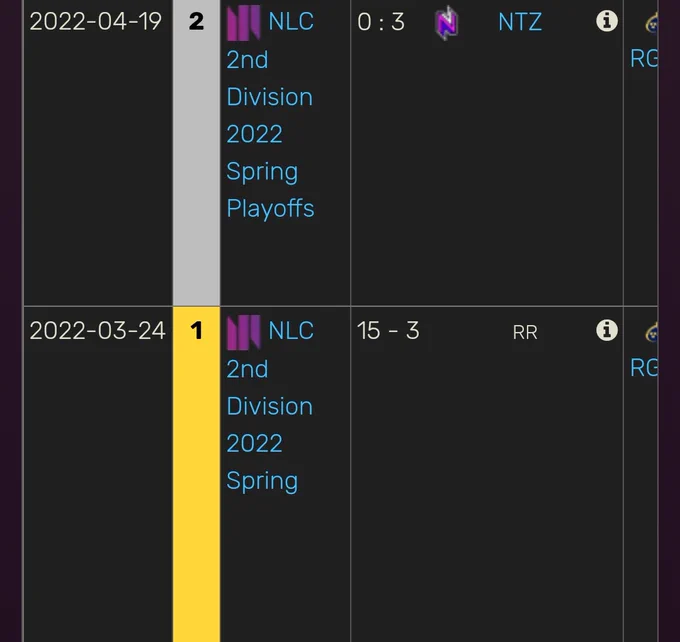This screenshot has width=680, height=642.
Task: Click the 0 : 3 result score
Action: coord(381,22)
